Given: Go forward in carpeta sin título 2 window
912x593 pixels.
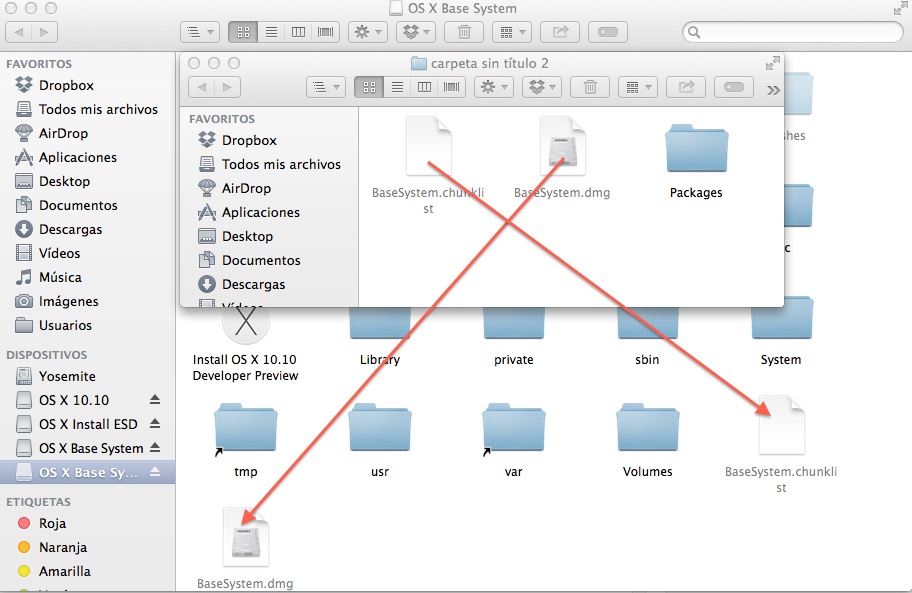Looking at the screenshot, I should click(x=227, y=87).
